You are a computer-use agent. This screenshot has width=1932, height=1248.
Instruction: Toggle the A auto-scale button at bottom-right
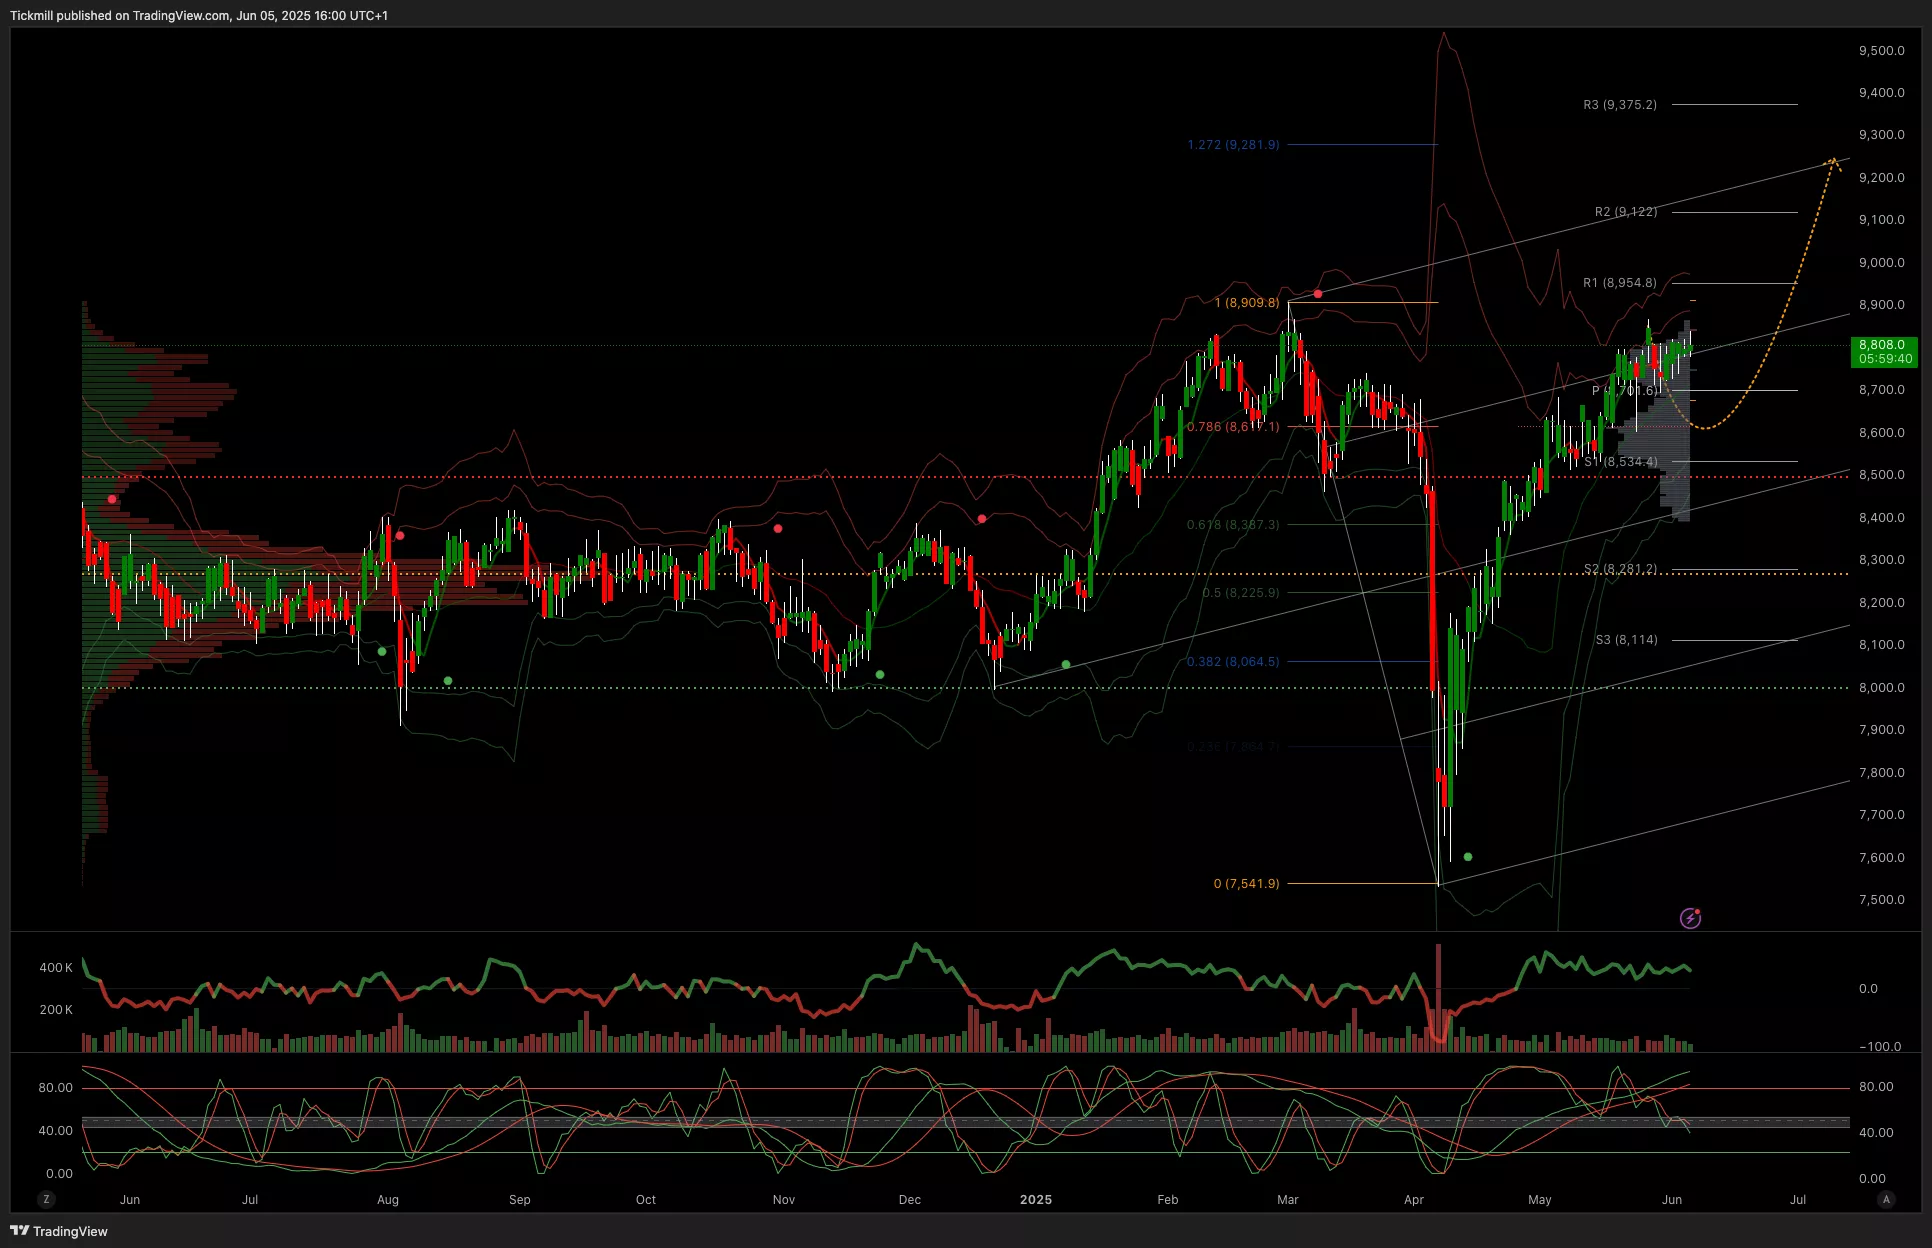(x=1886, y=1199)
